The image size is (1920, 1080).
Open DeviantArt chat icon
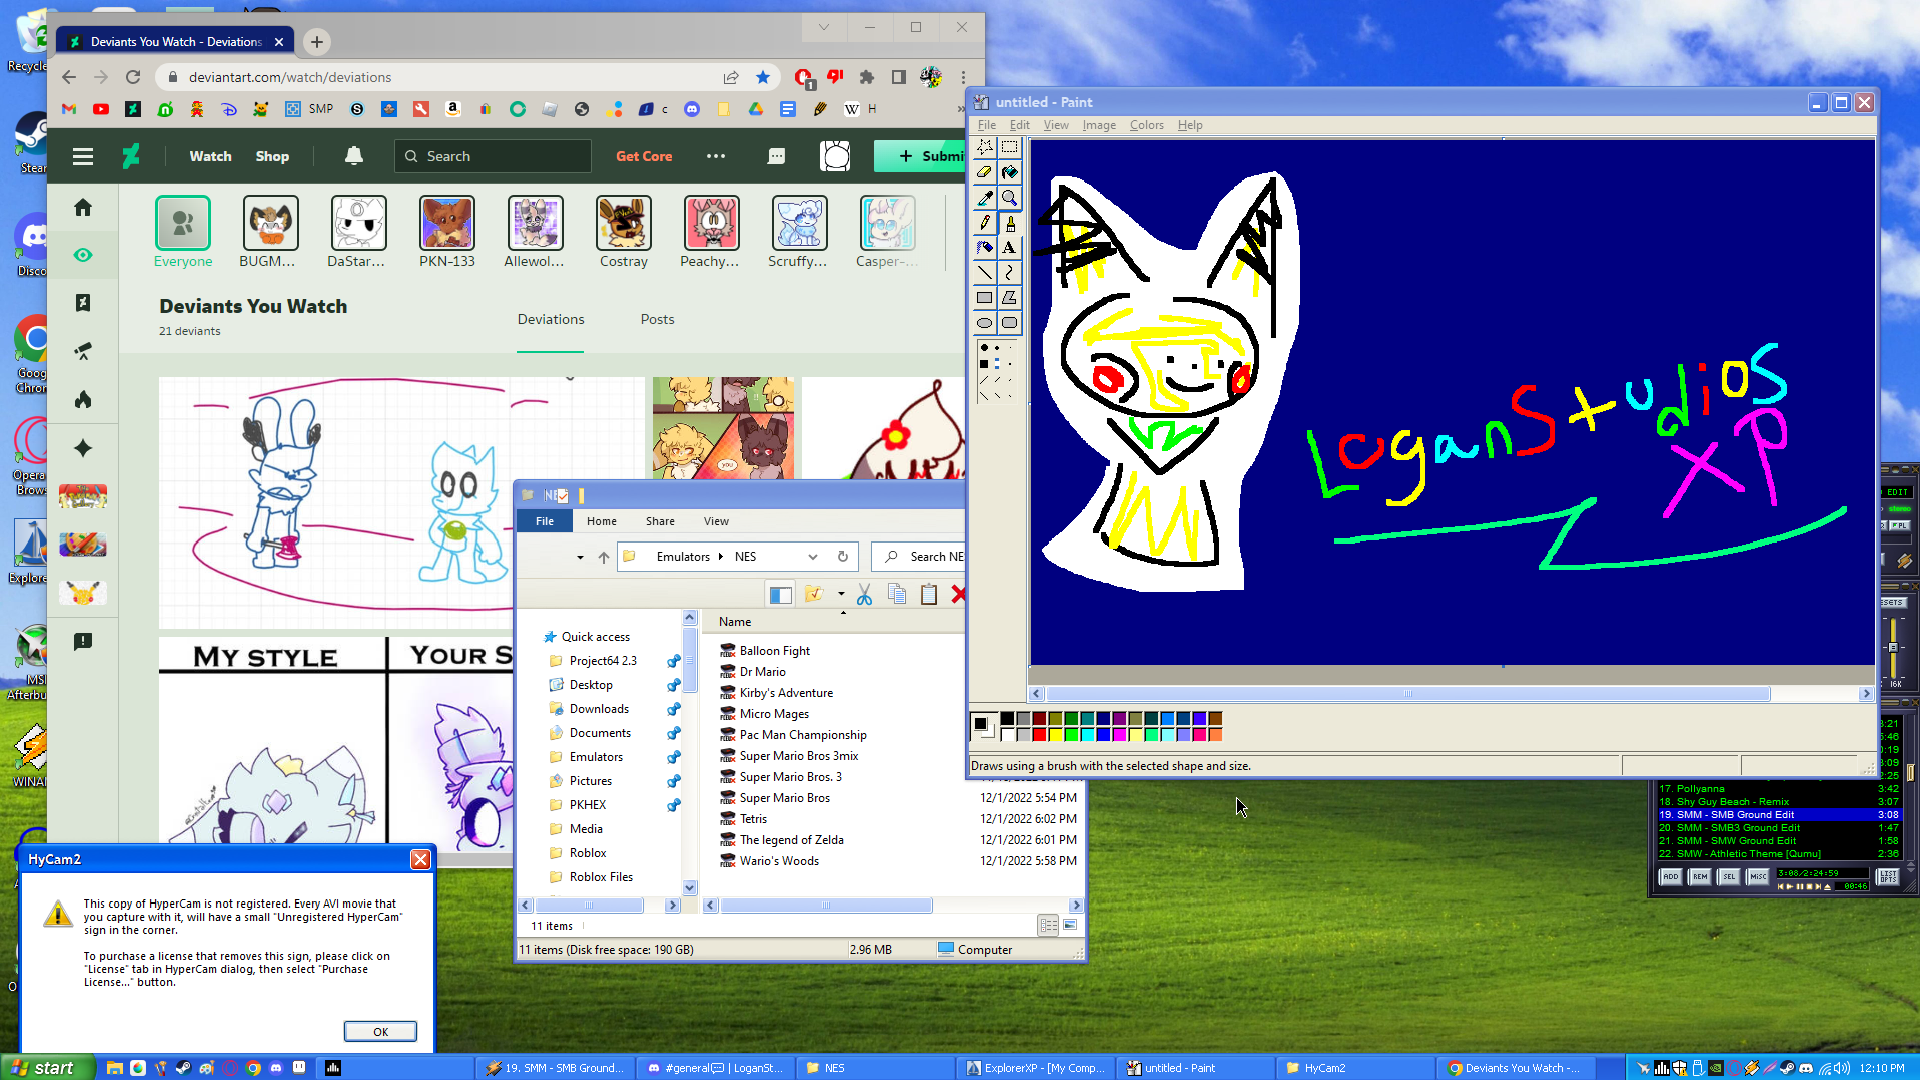[776, 156]
